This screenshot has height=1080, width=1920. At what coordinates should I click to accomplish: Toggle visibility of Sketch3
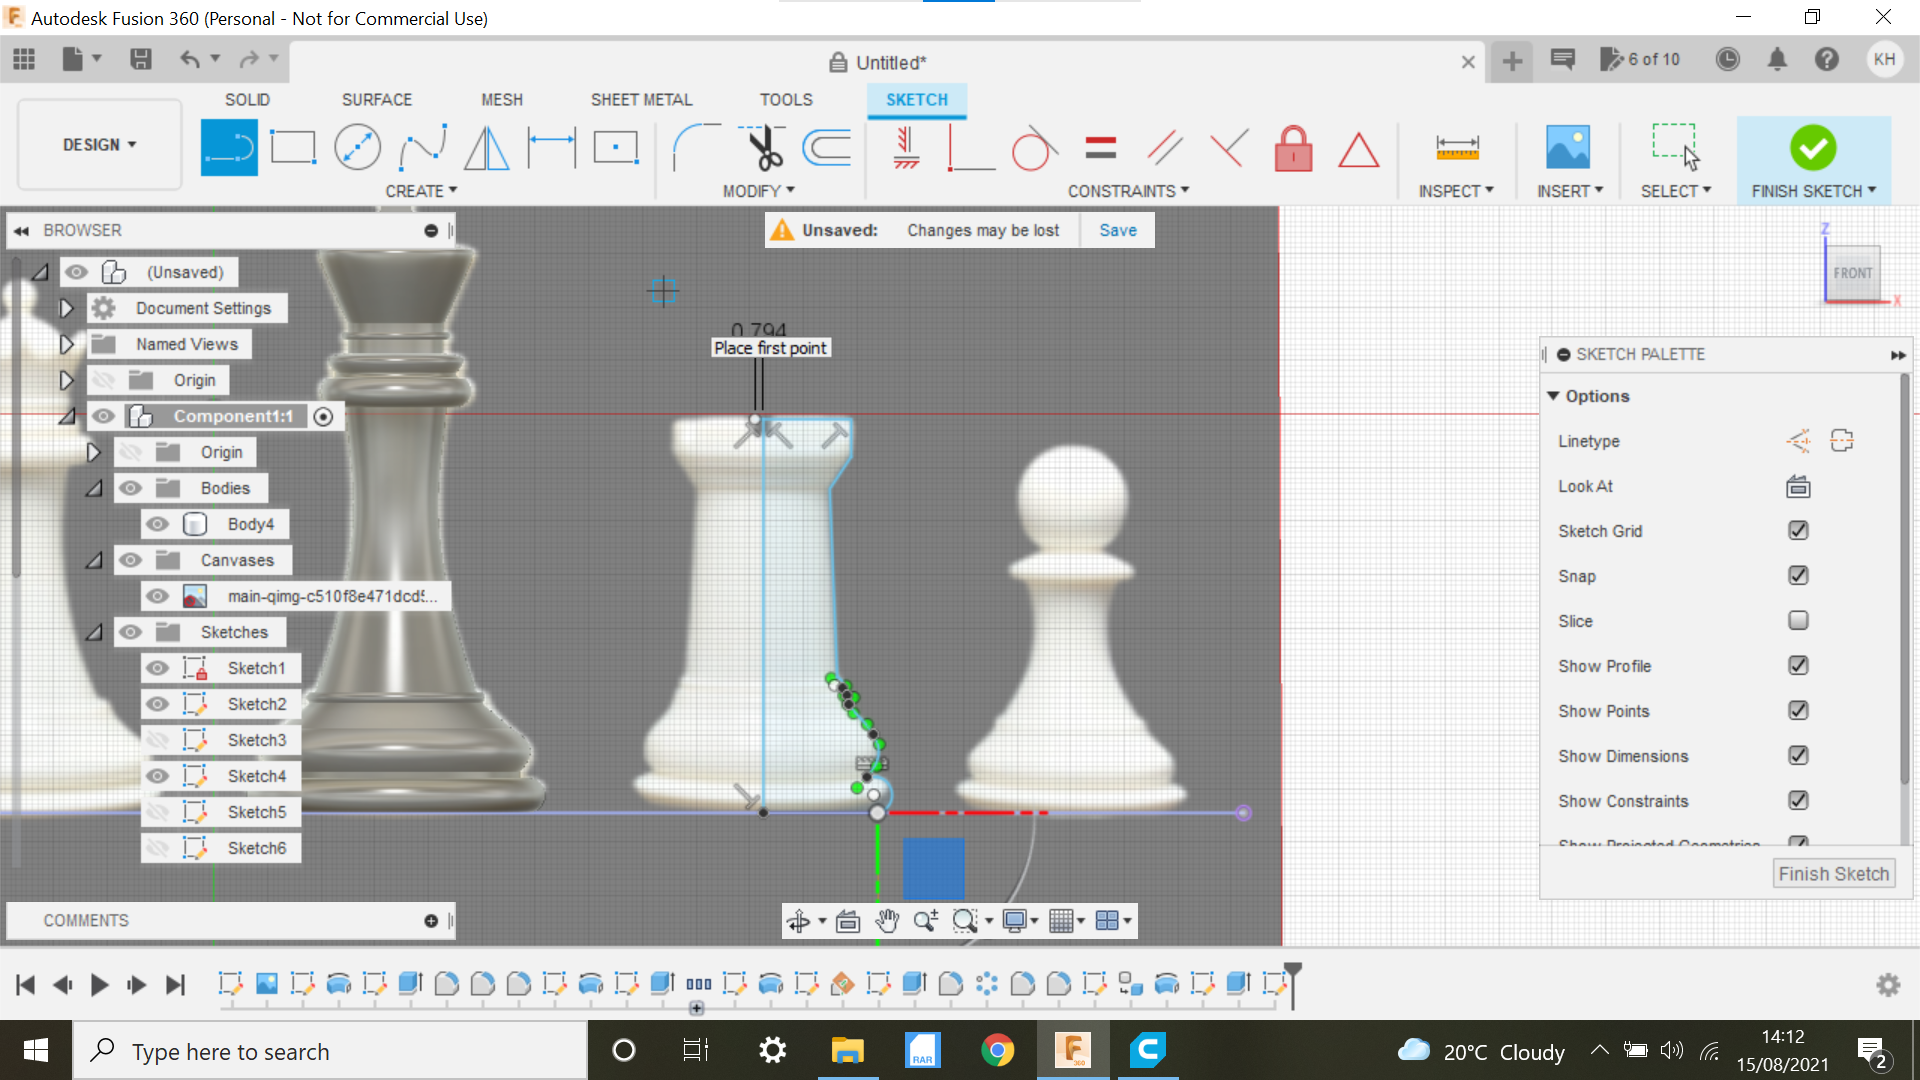coord(158,739)
